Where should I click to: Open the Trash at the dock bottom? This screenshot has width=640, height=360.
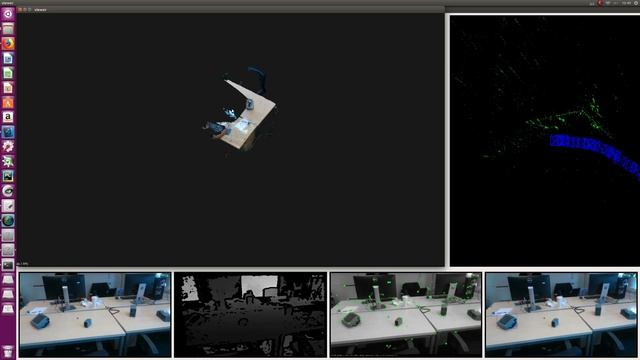(x=8, y=351)
